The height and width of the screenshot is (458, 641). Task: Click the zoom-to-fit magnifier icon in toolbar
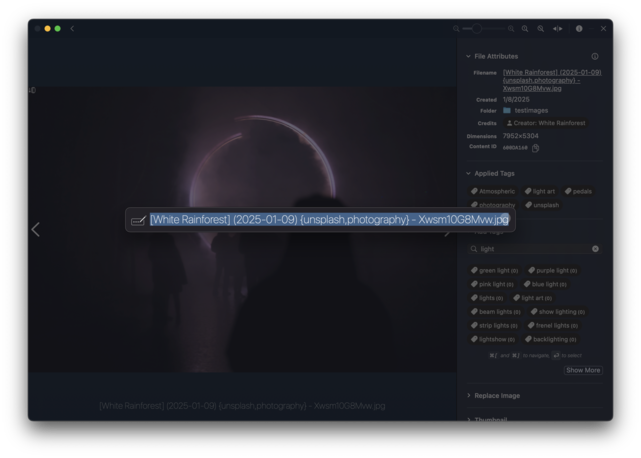click(525, 29)
